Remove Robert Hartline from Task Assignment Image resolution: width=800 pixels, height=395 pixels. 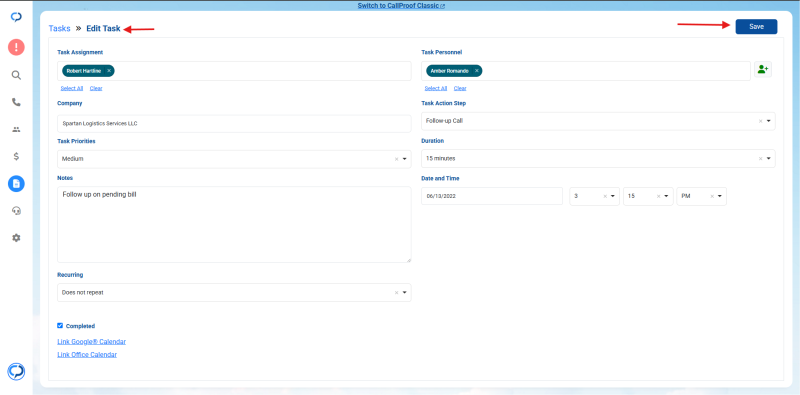tap(109, 71)
